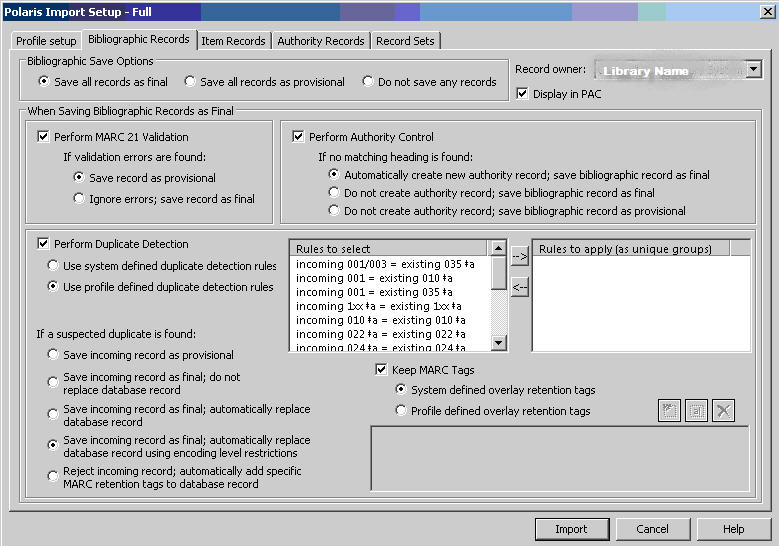Select rule incoming 001/003 = existing 035 ‡a
779x546 pixels.
(x=385, y=264)
